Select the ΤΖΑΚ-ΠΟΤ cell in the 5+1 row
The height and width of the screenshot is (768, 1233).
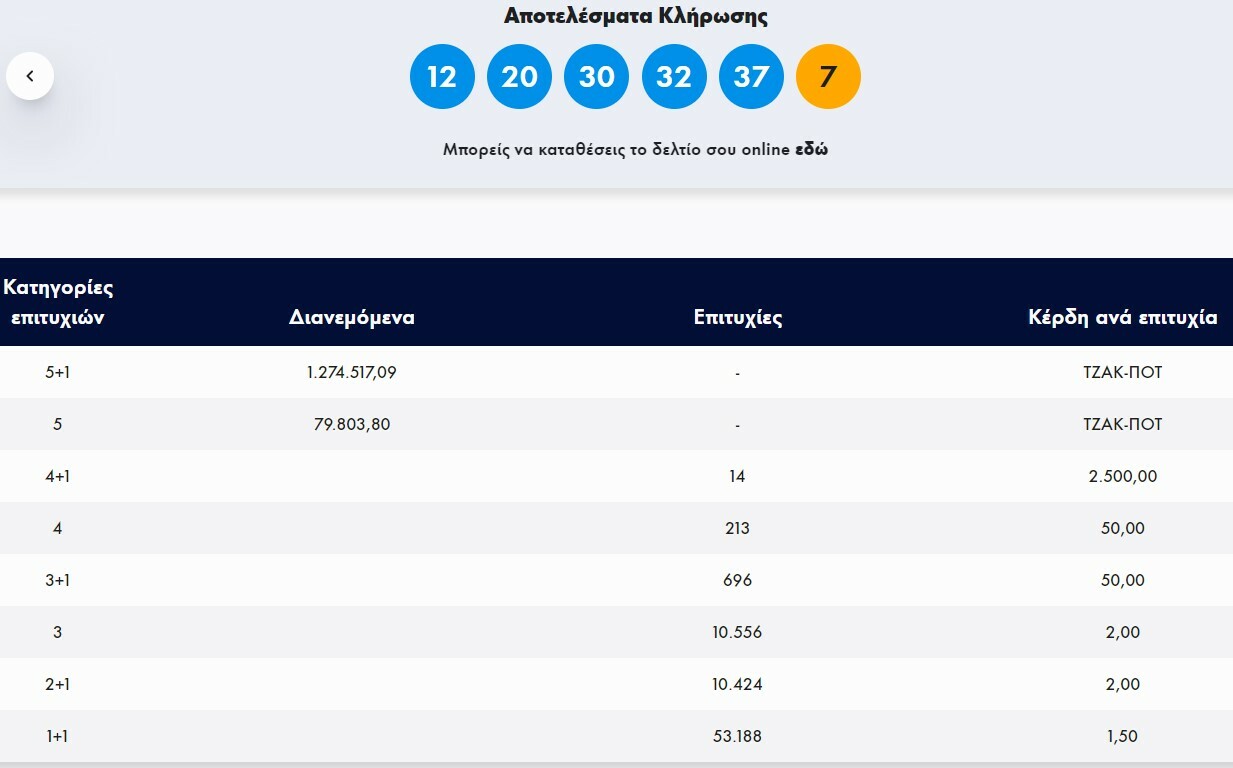tap(1122, 372)
